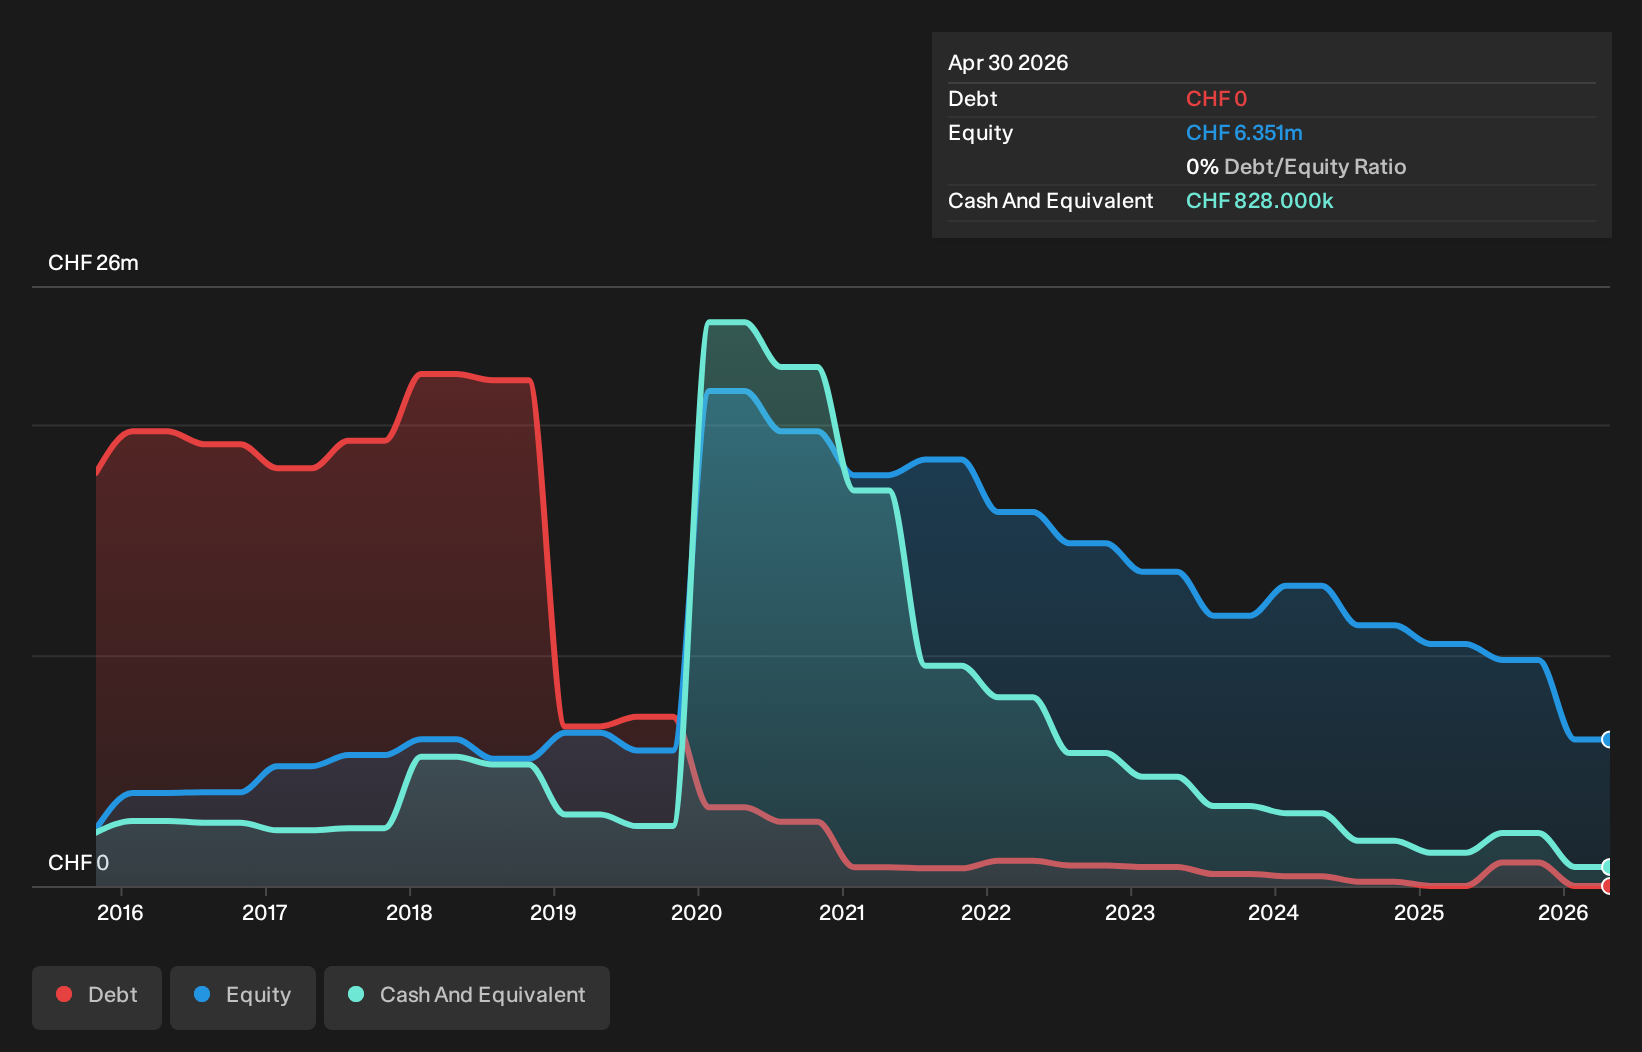Click the 2026 x-axis label

(1563, 912)
